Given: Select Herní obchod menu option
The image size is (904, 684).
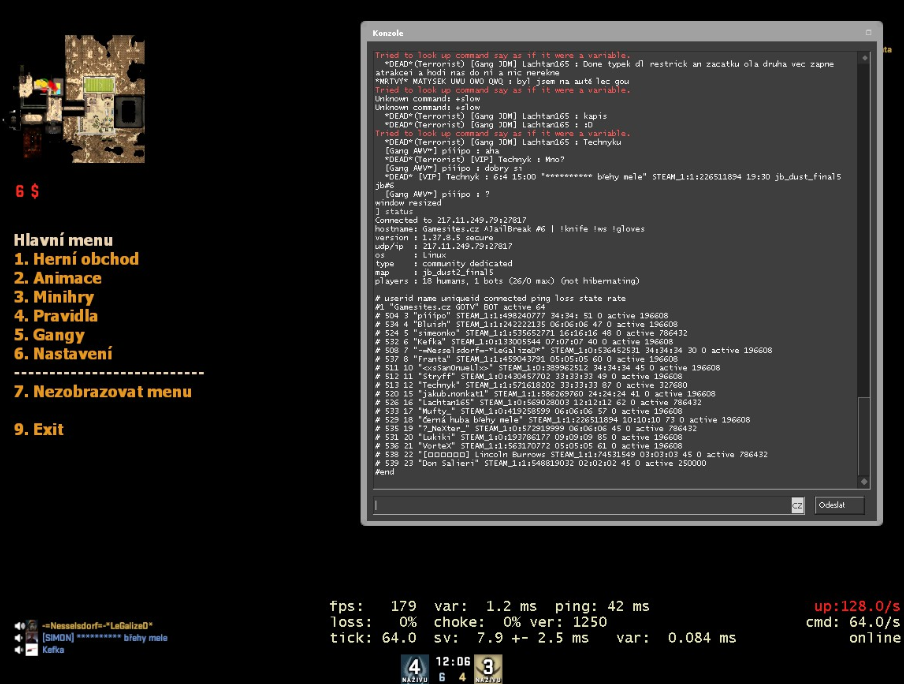Looking at the screenshot, I should point(76,259).
